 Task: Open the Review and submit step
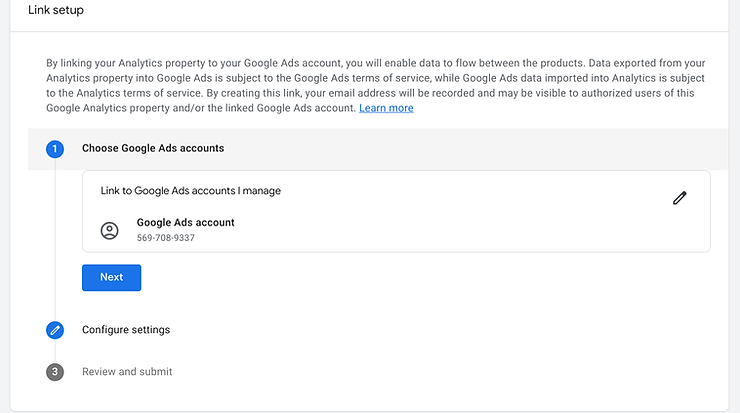pos(127,372)
